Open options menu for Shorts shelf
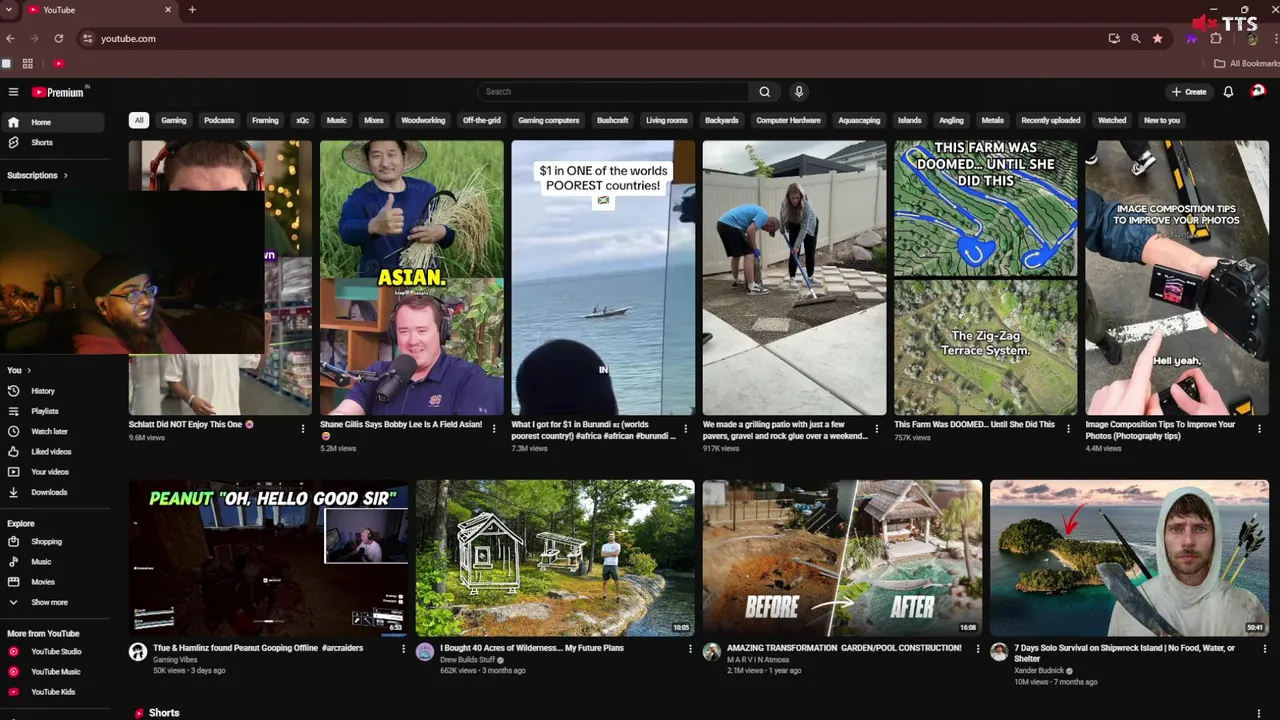The height and width of the screenshot is (720, 1280). (1258, 713)
